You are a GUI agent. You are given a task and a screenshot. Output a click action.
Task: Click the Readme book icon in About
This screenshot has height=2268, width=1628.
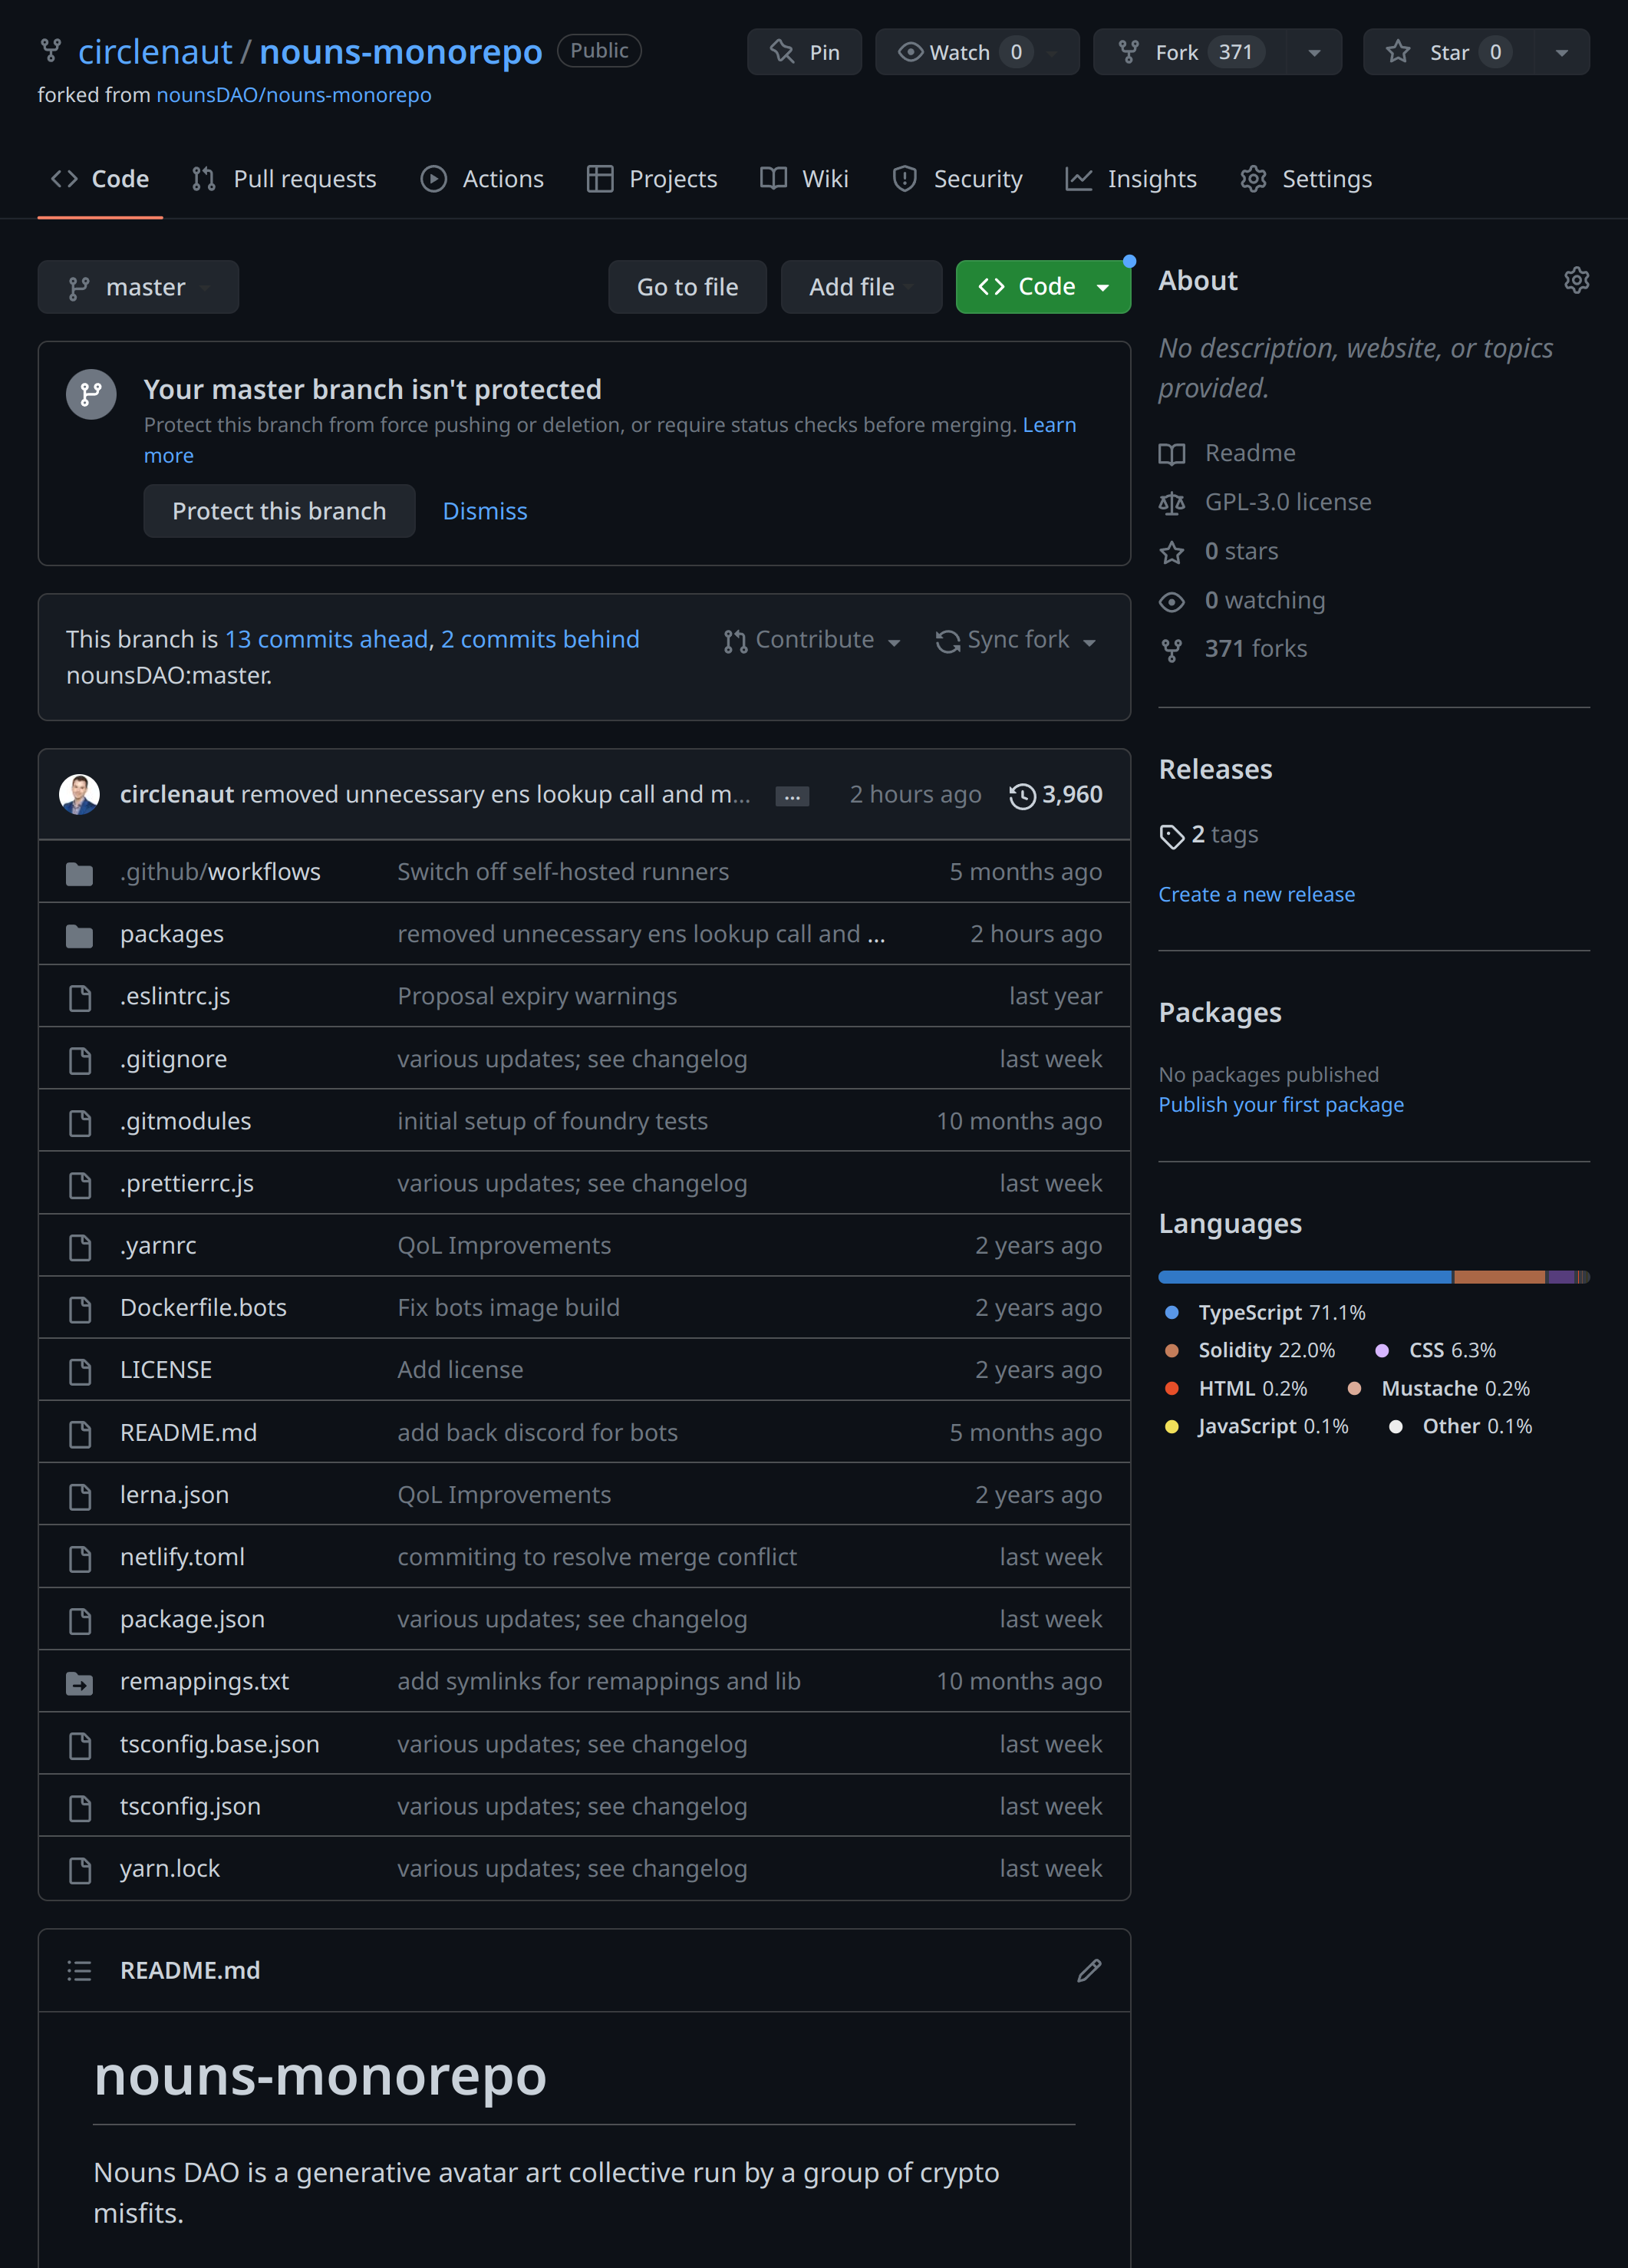coord(1171,454)
